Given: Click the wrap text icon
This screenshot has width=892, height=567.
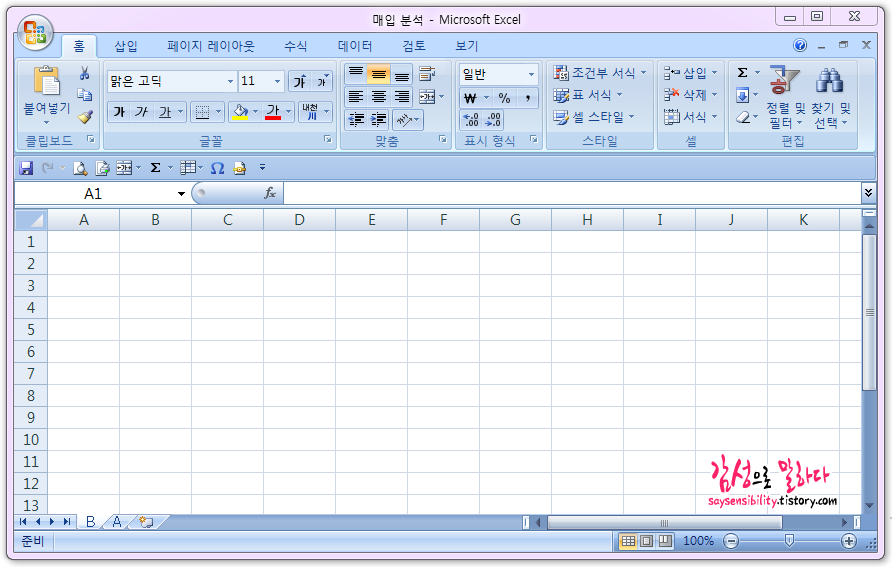Looking at the screenshot, I should (x=427, y=73).
